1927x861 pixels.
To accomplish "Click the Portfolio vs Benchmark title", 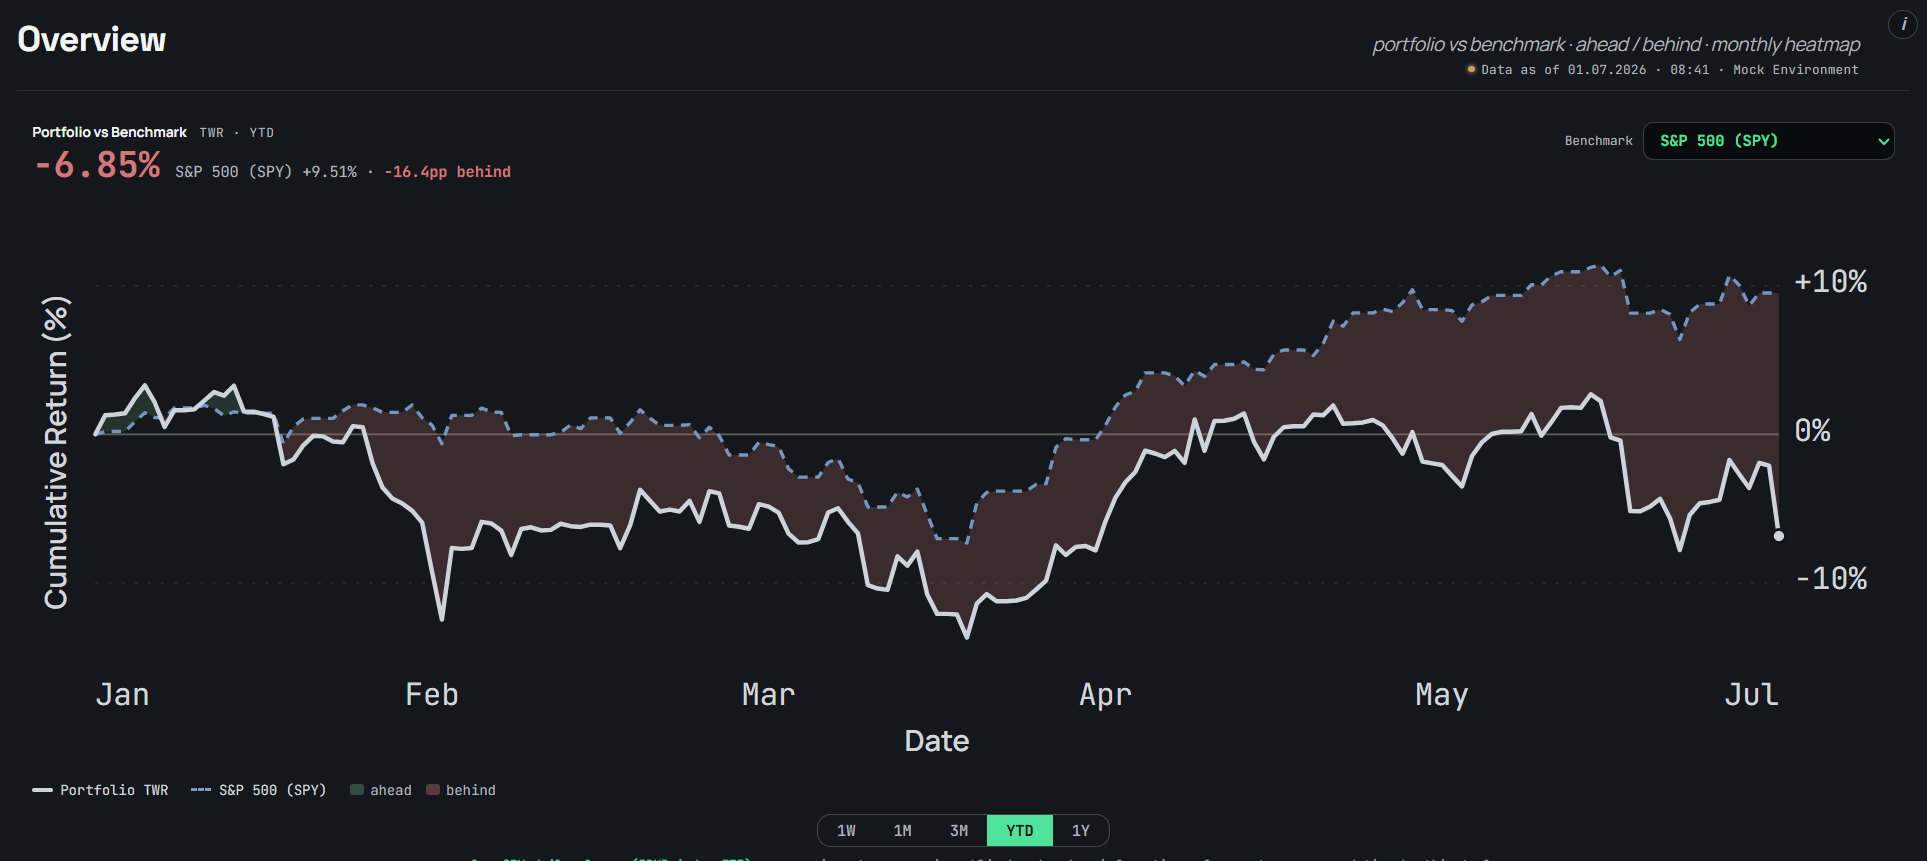I will pyautogui.click(x=109, y=132).
